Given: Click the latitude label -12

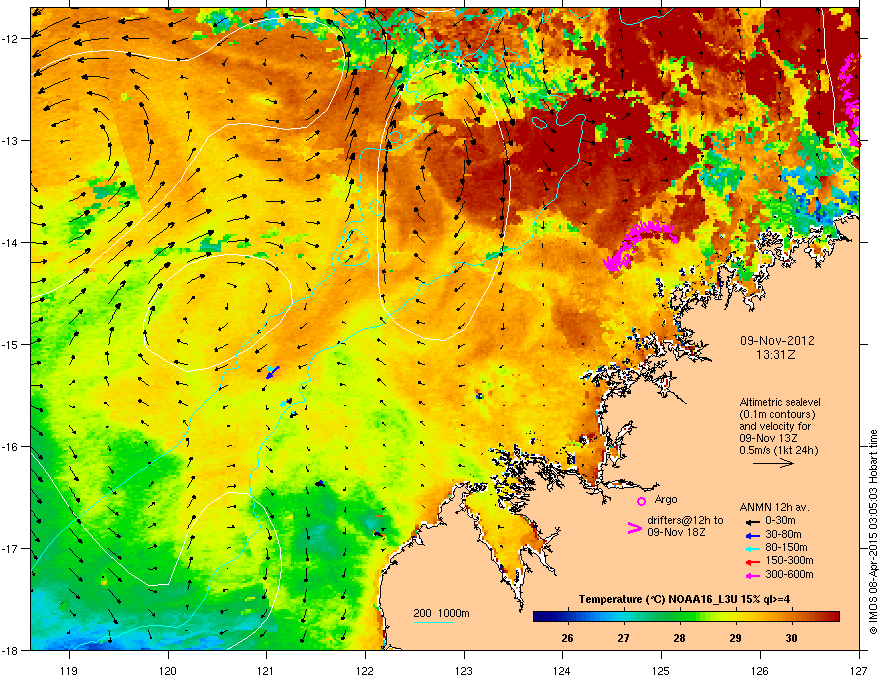Looking at the screenshot, I should pos(10,39).
